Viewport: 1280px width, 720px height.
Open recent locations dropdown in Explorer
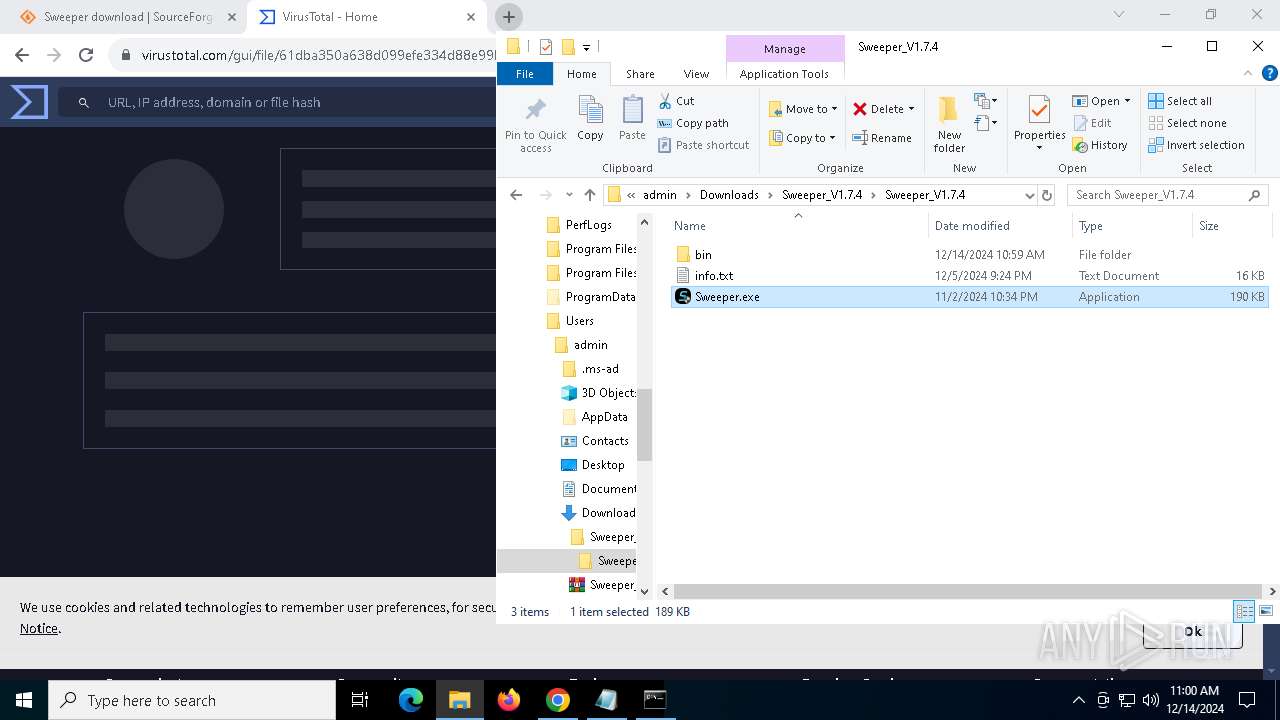tap(569, 195)
